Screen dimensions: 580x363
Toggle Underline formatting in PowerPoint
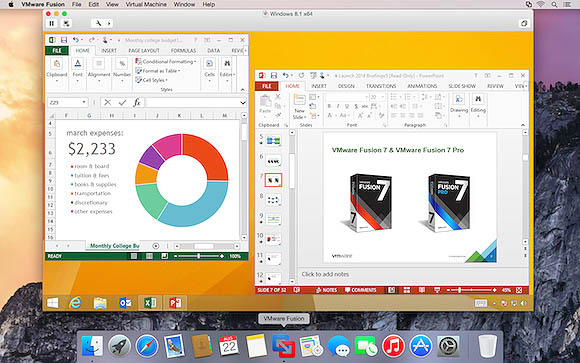pyautogui.click(x=347, y=106)
